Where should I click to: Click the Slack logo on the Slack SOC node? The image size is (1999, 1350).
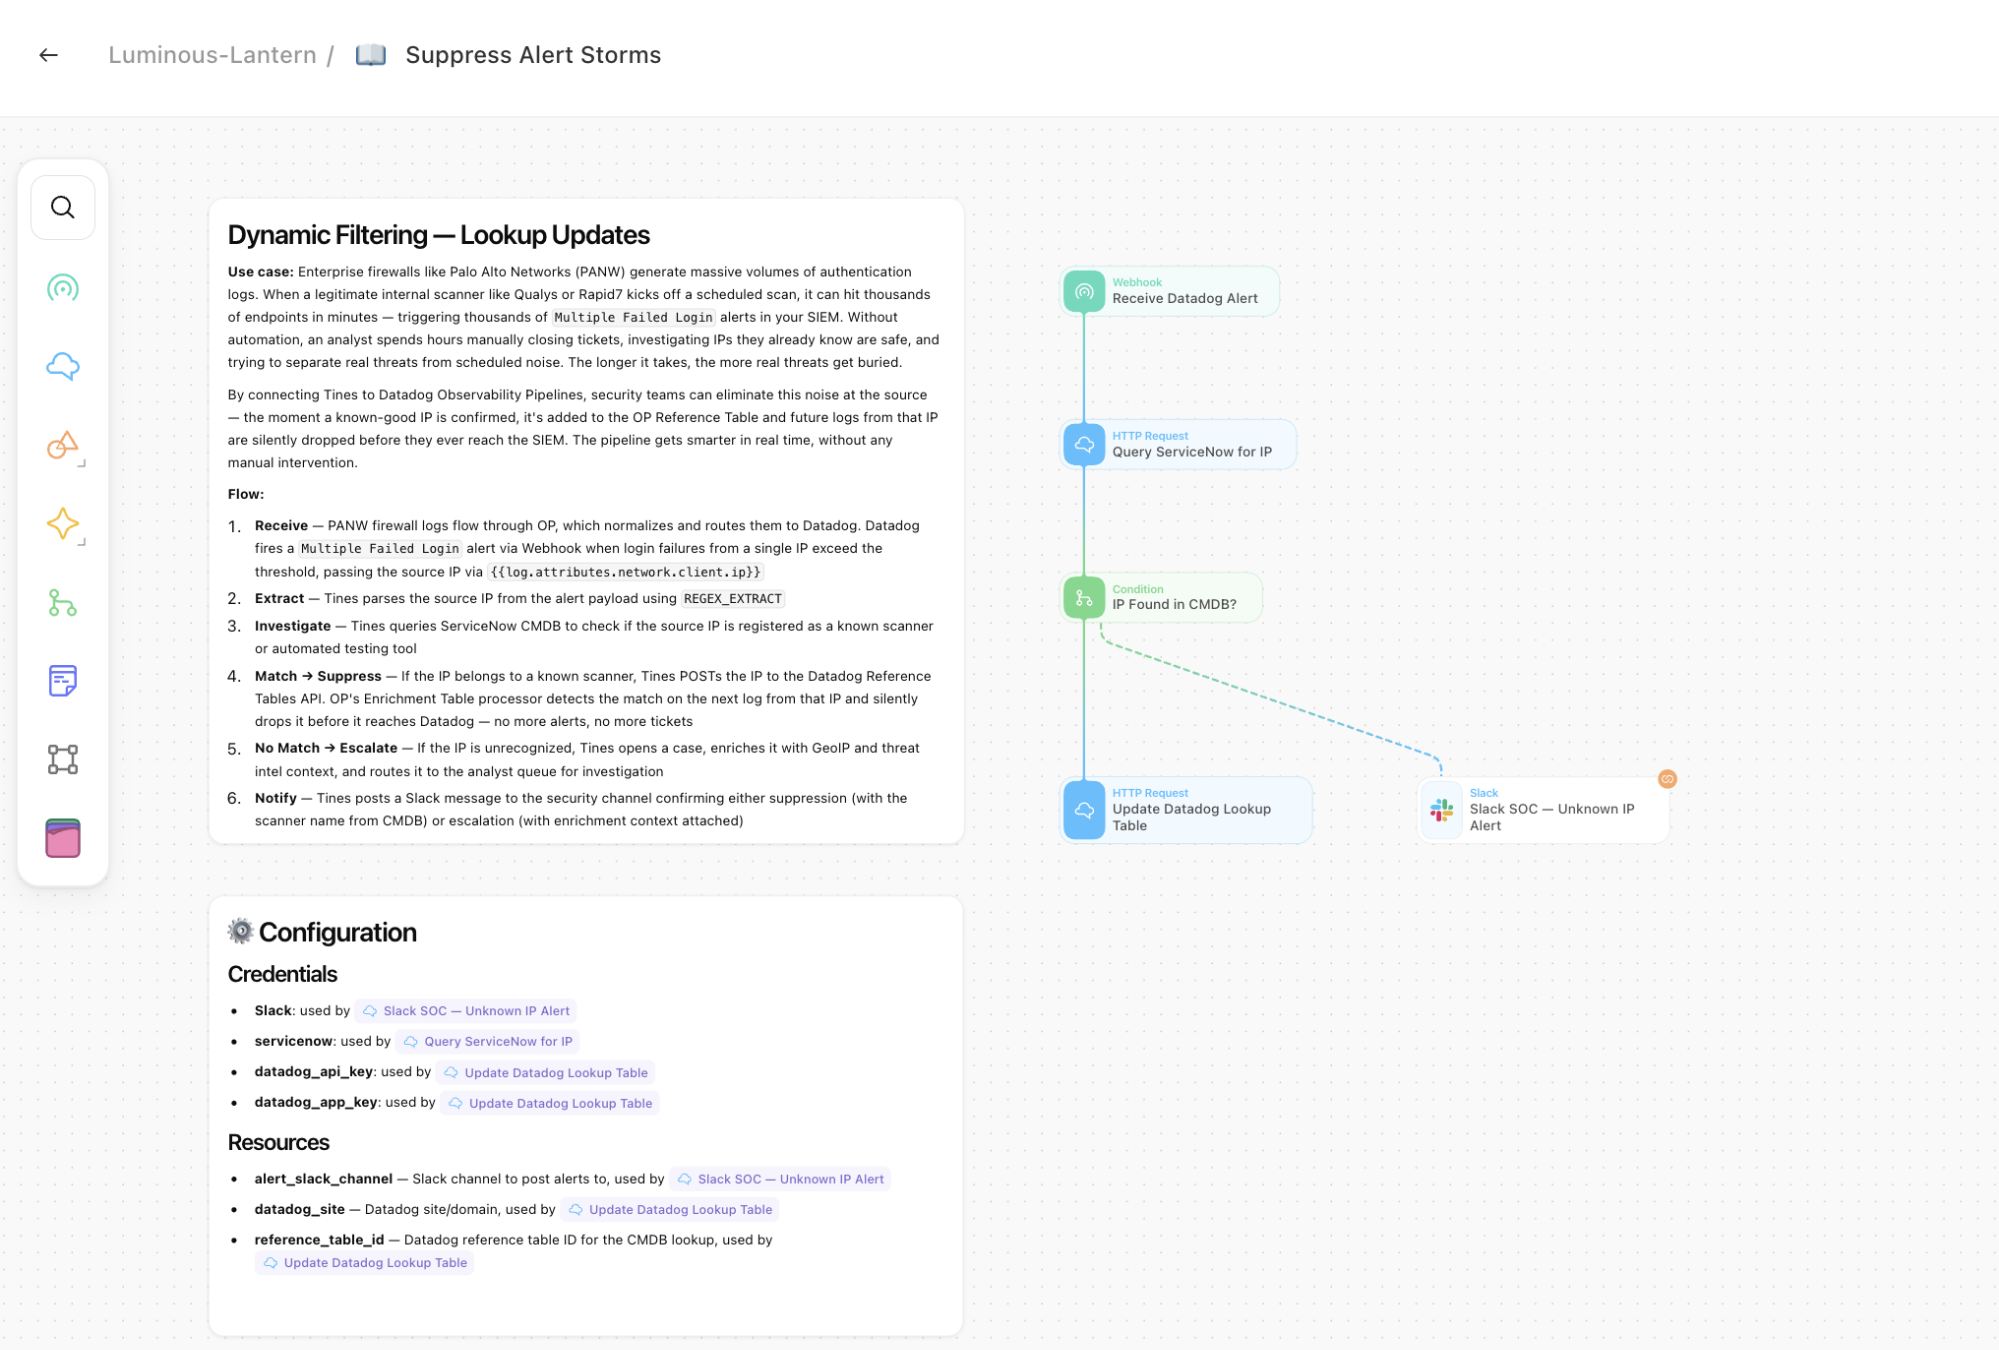(x=1442, y=810)
